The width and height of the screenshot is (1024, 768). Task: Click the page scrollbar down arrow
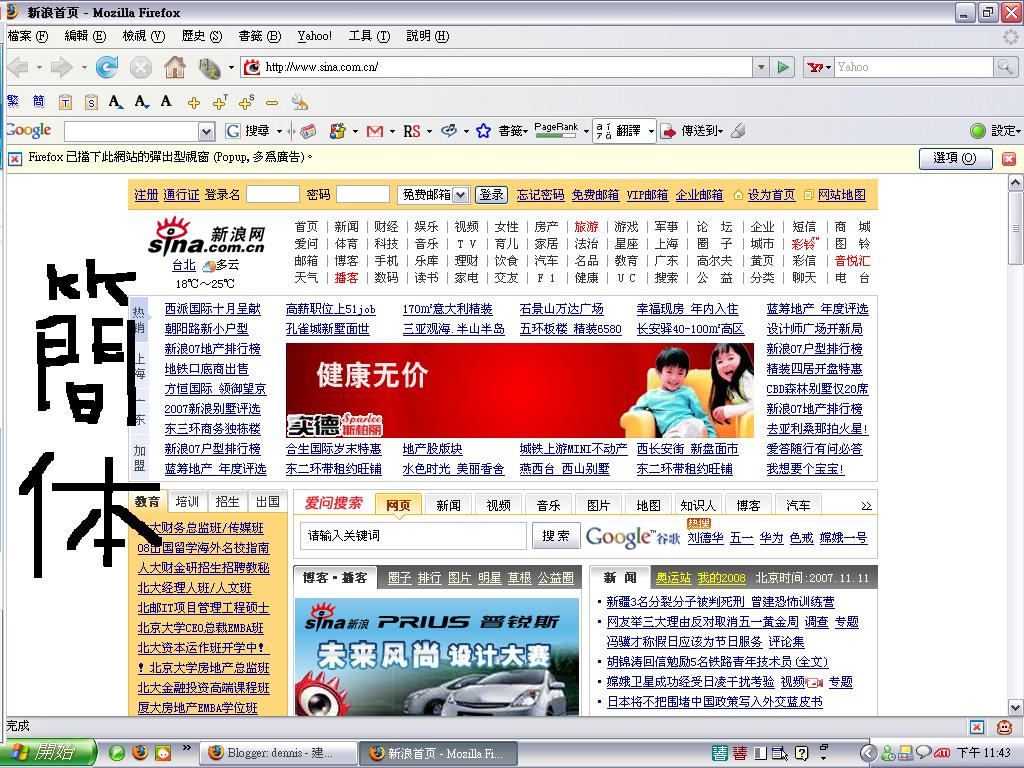[x=1016, y=707]
